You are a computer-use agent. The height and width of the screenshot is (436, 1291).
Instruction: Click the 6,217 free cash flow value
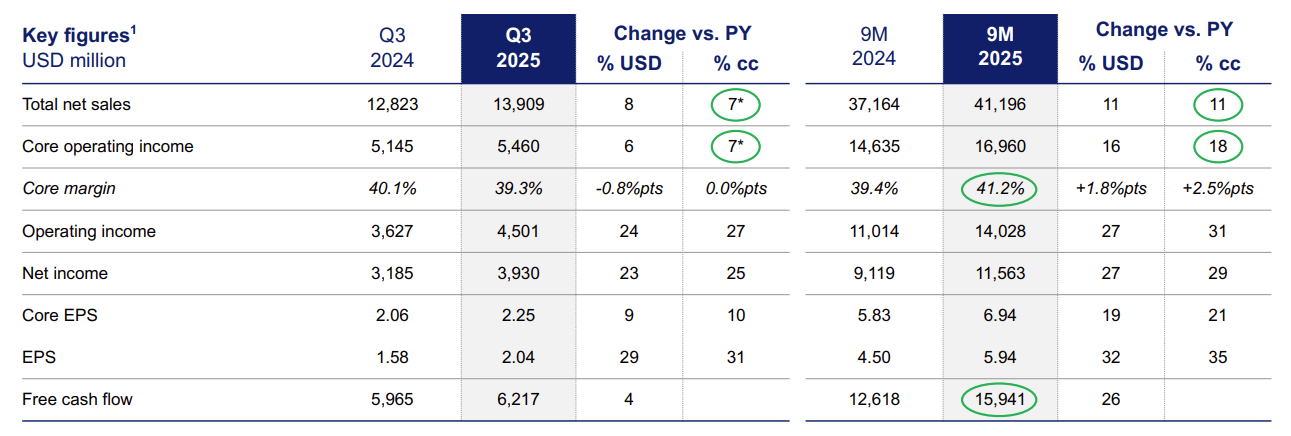pyautogui.click(x=517, y=400)
